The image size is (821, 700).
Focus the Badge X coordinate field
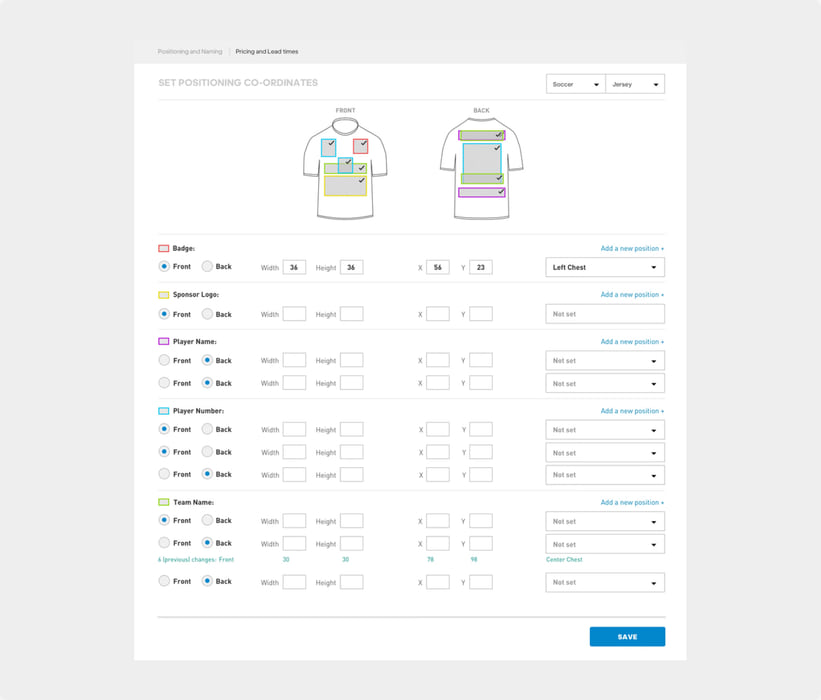[438, 267]
